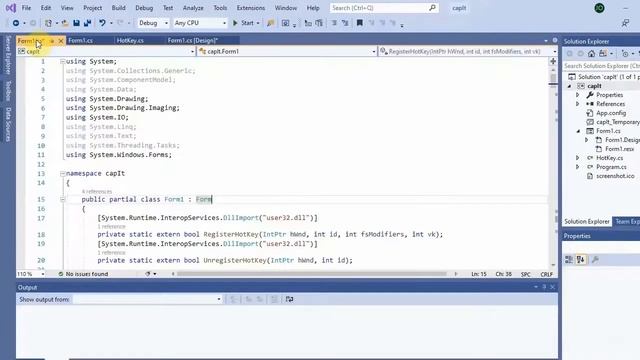The height and width of the screenshot is (360, 640).
Task: Expand the Properties node in Solution Explorer
Action: [578, 95]
